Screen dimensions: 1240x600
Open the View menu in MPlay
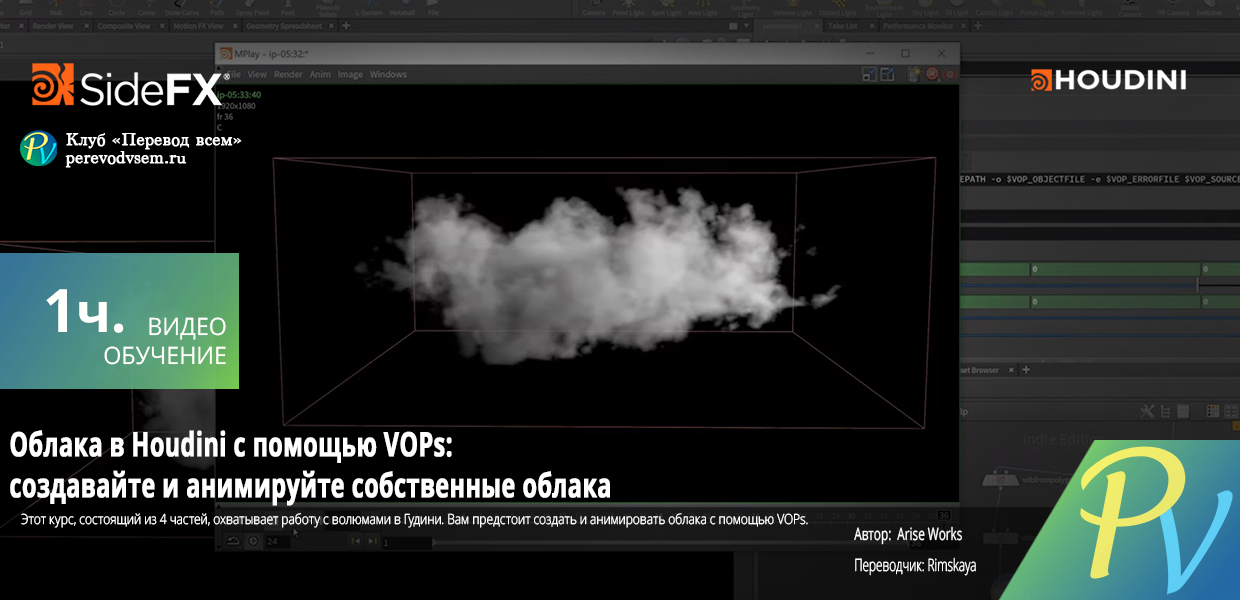[257, 75]
